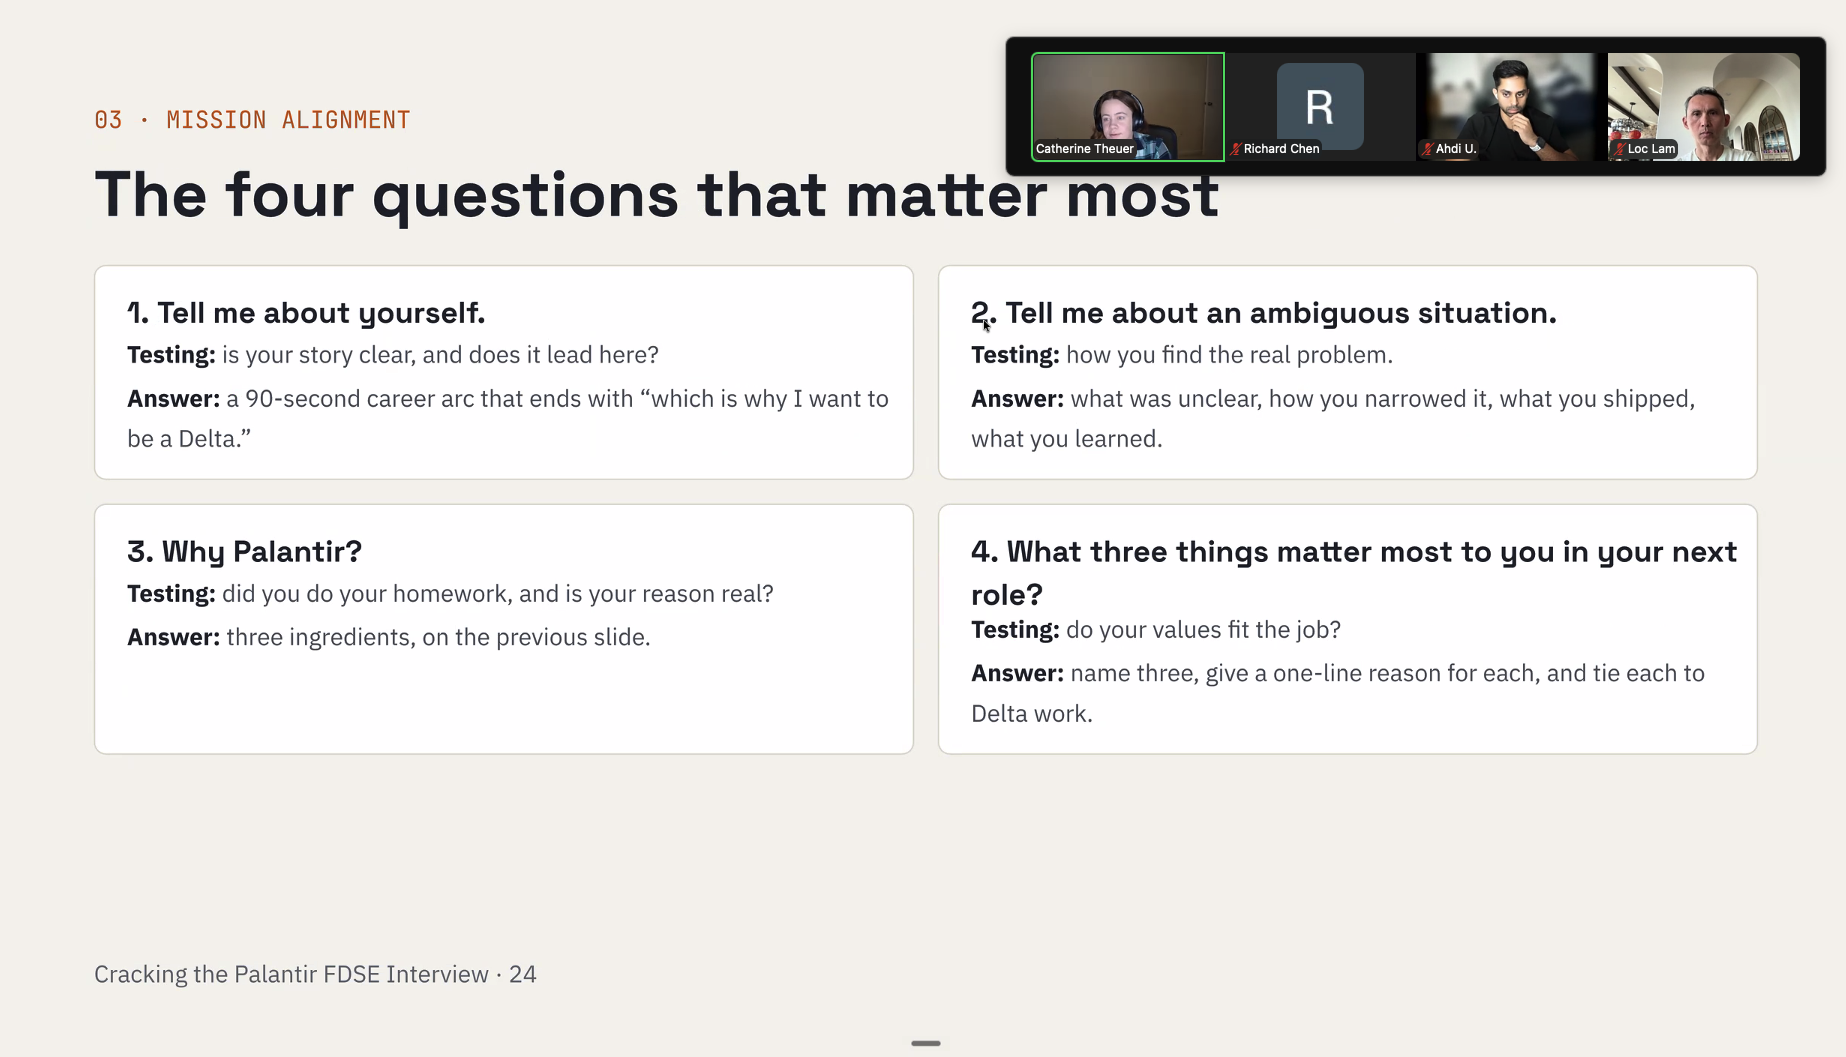The height and width of the screenshot is (1057, 1846).
Task: Click text 'how you find the real problem.'
Action: click(x=1229, y=355)
